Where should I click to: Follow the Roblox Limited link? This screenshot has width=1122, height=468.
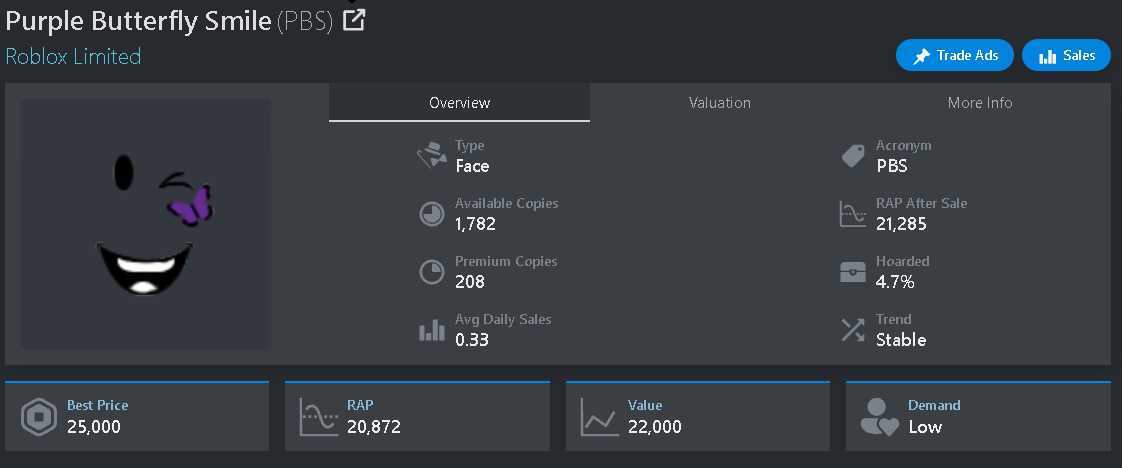coord(73,57)
